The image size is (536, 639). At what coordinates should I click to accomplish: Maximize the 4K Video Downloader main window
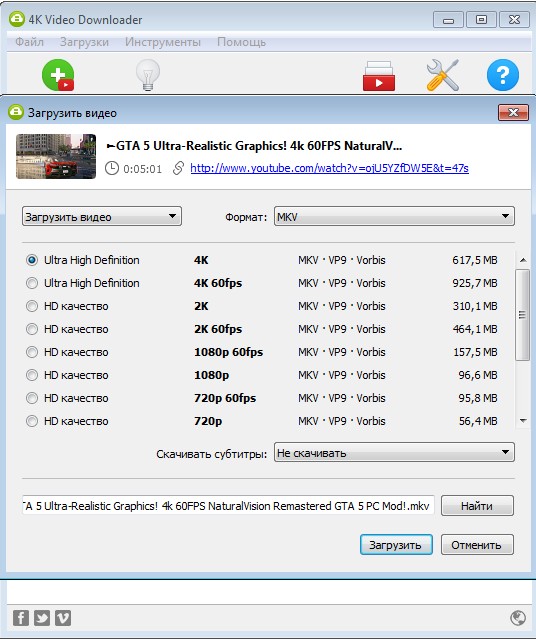[481, 20]
